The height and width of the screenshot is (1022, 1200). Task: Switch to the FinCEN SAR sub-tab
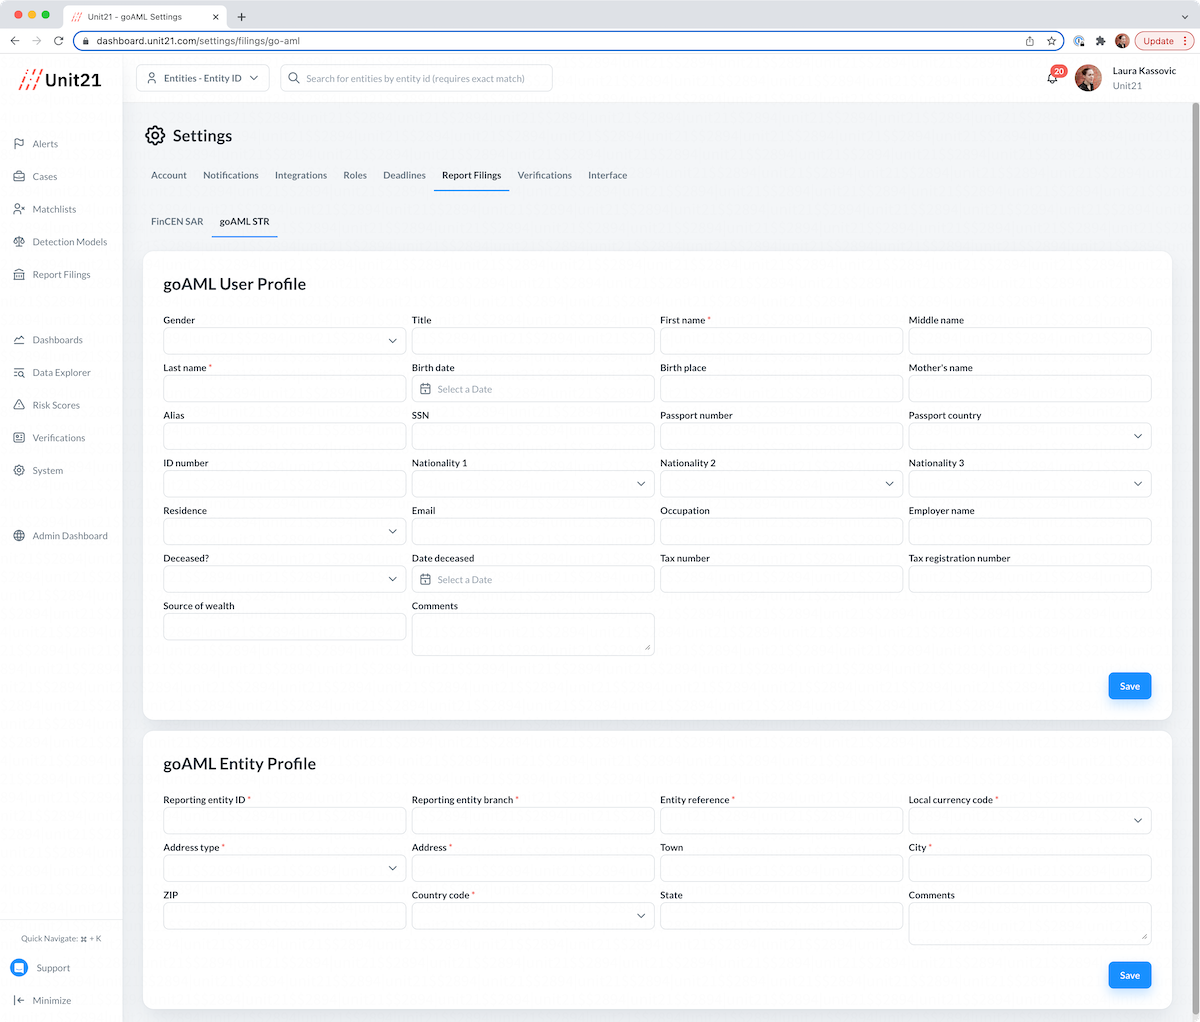coord(177,222)
